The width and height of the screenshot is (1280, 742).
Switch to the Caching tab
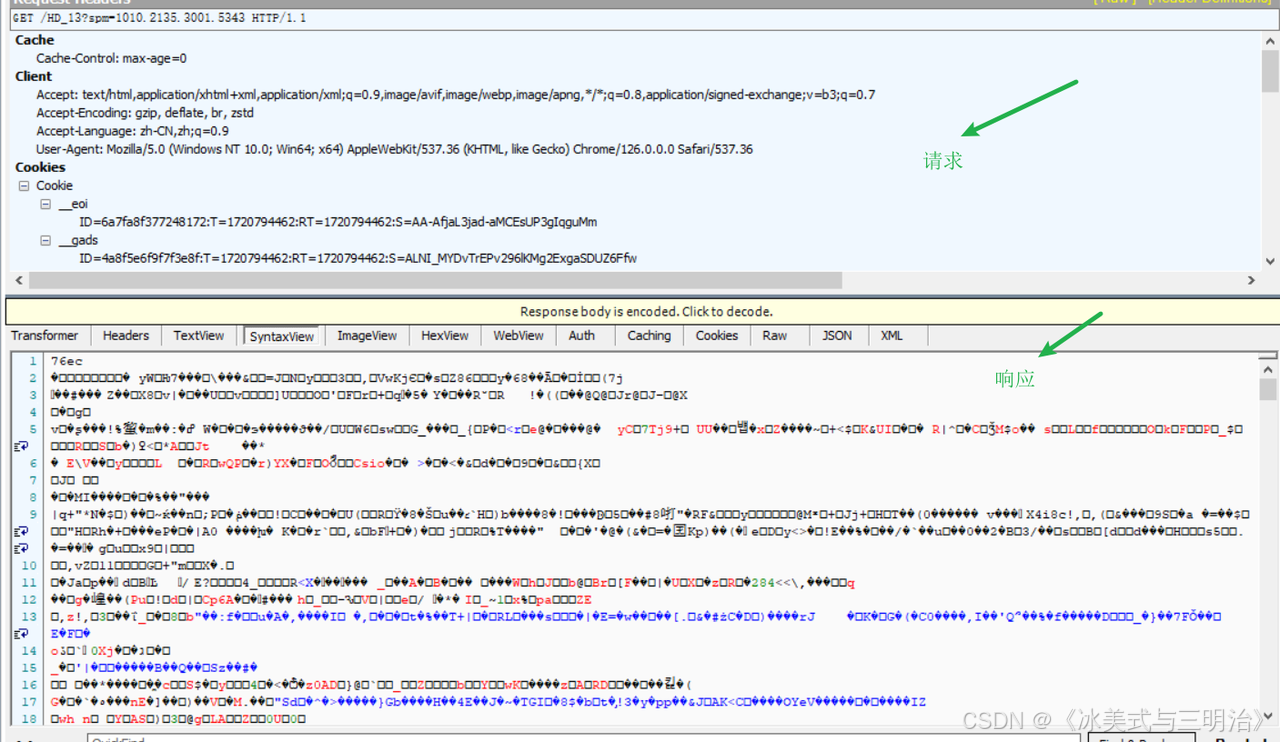tap(649, 336)
